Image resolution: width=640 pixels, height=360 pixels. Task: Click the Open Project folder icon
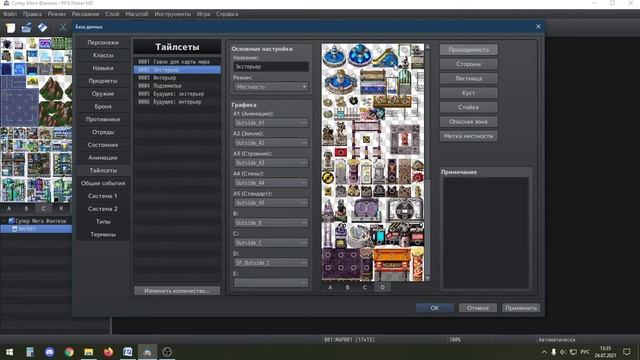tap(27, 28)
